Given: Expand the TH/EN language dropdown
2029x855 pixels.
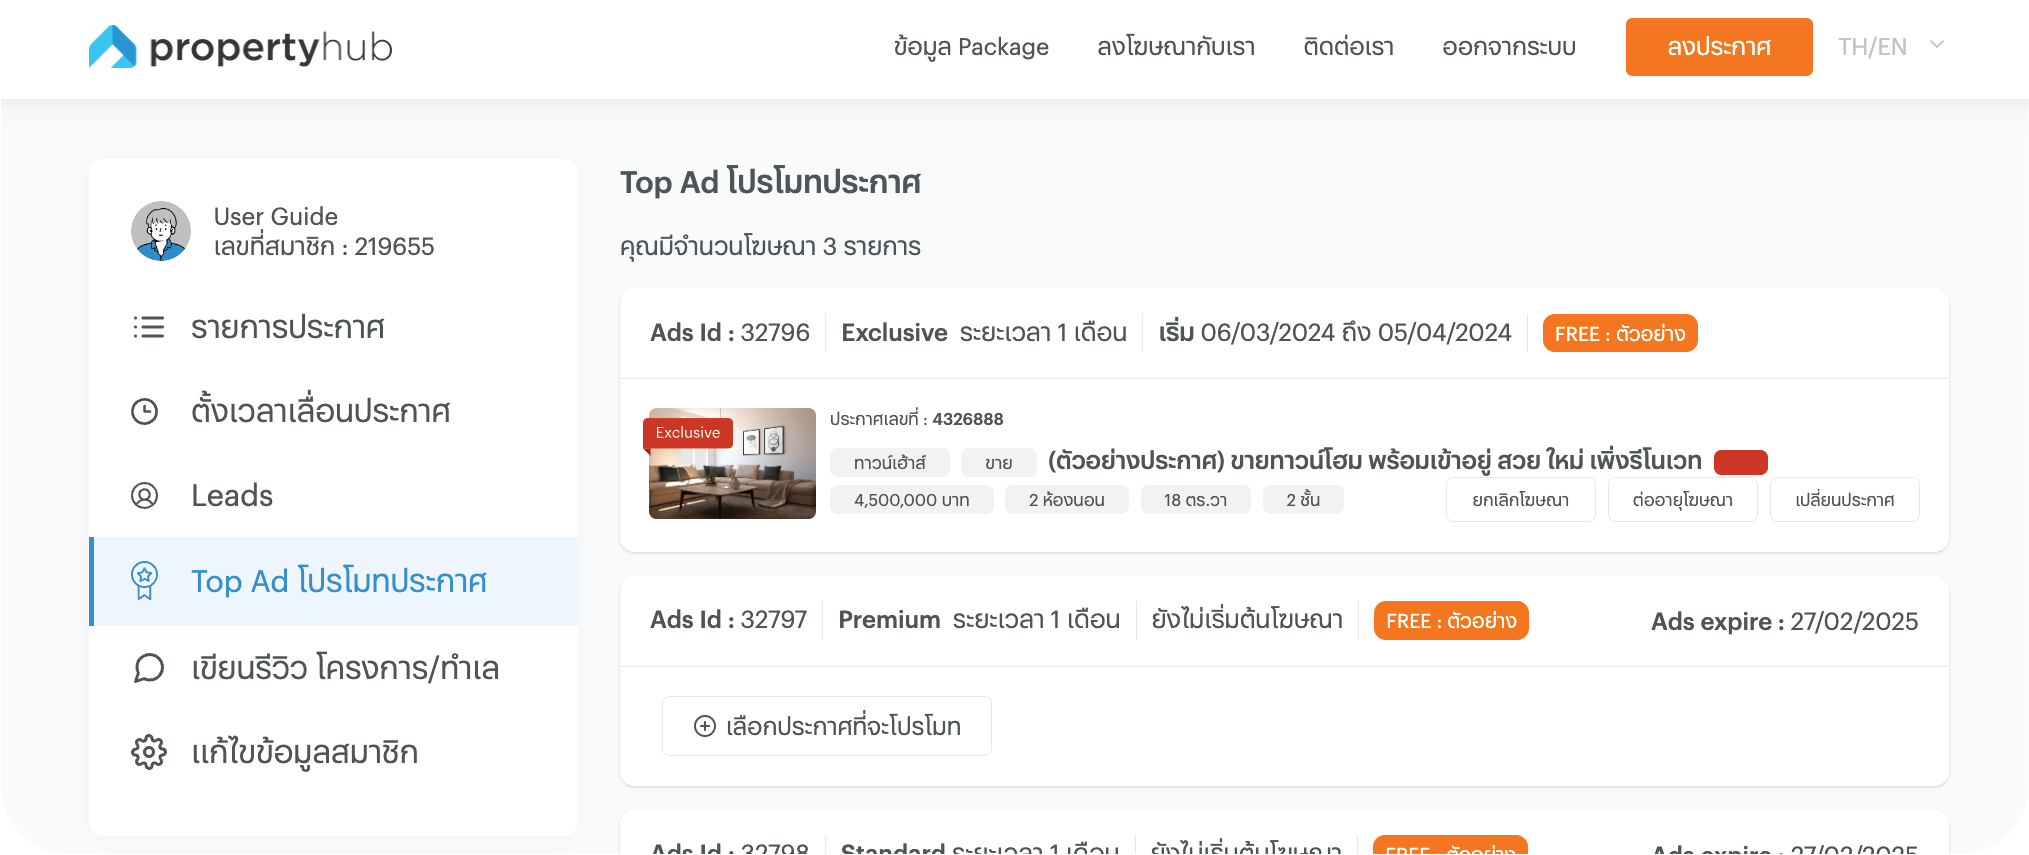Looking at the screenshot, I should 1890,47.
